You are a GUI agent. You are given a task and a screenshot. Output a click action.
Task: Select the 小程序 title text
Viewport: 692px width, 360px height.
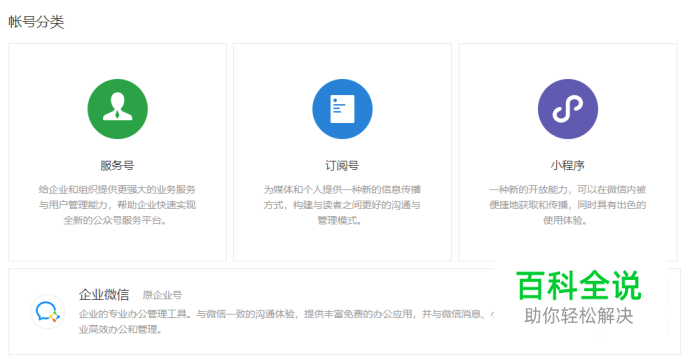click(568, 165)
